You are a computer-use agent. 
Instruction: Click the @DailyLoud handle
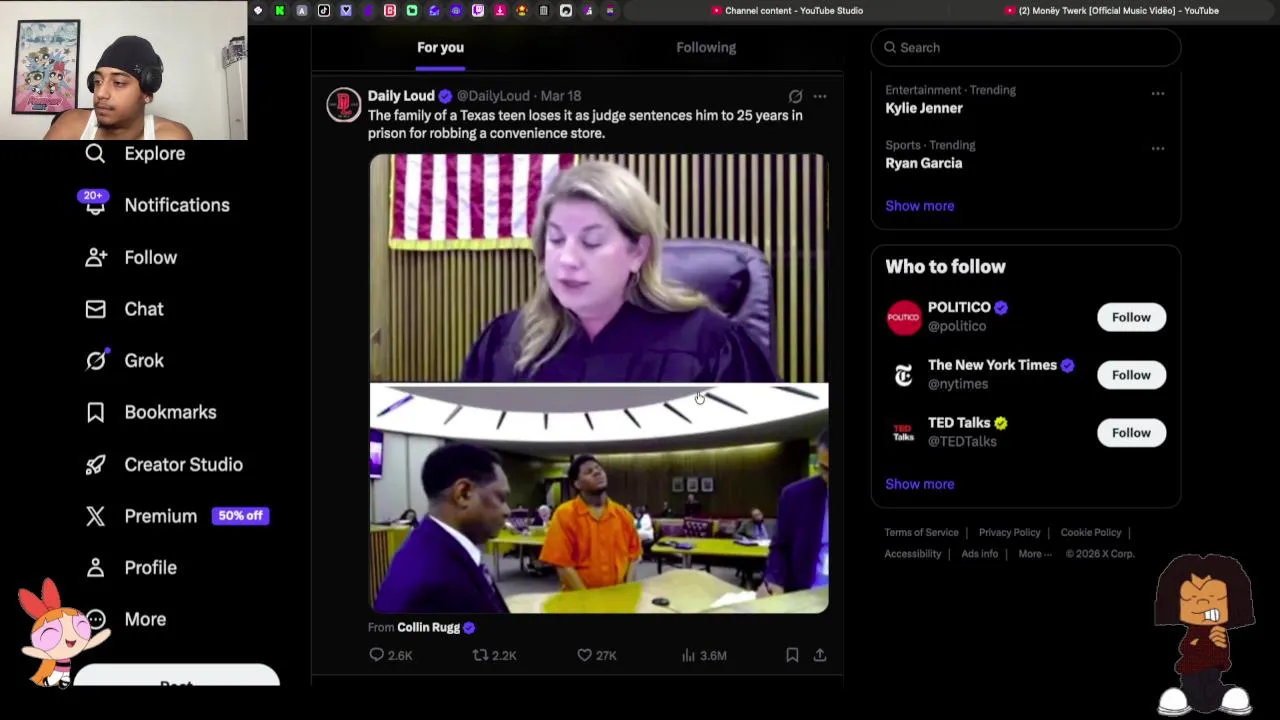pyautogui.click(x=493, y=96)
